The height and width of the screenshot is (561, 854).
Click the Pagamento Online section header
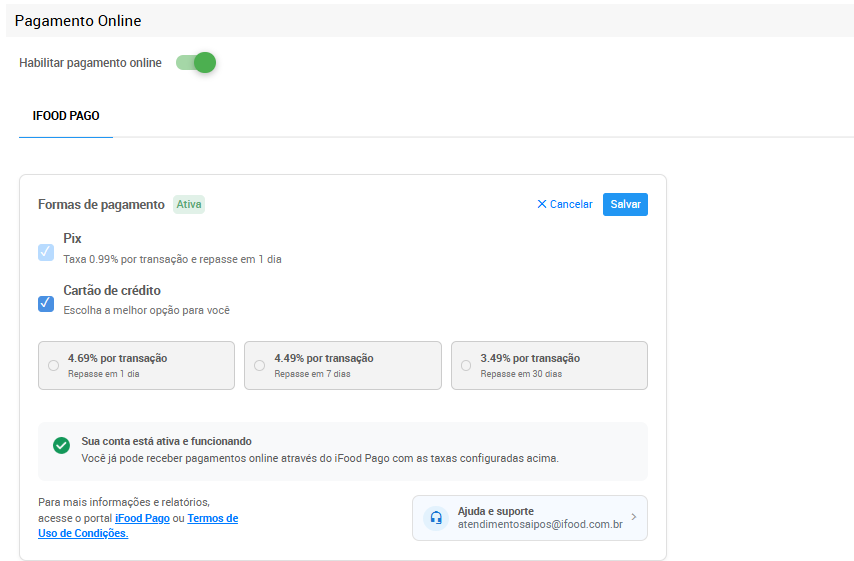click(x=78, y=21)
